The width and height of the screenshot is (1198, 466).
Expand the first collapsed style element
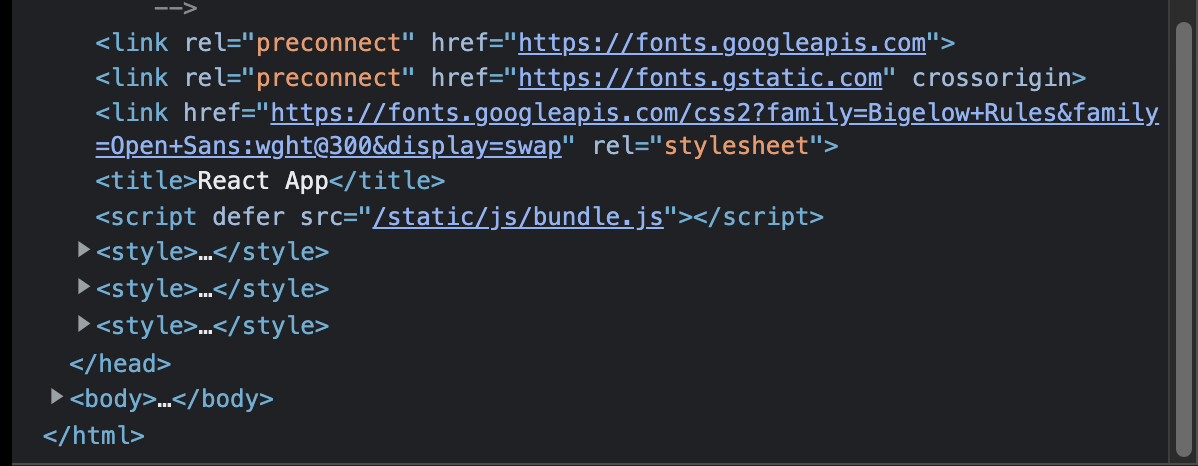(x=84, y=249)
